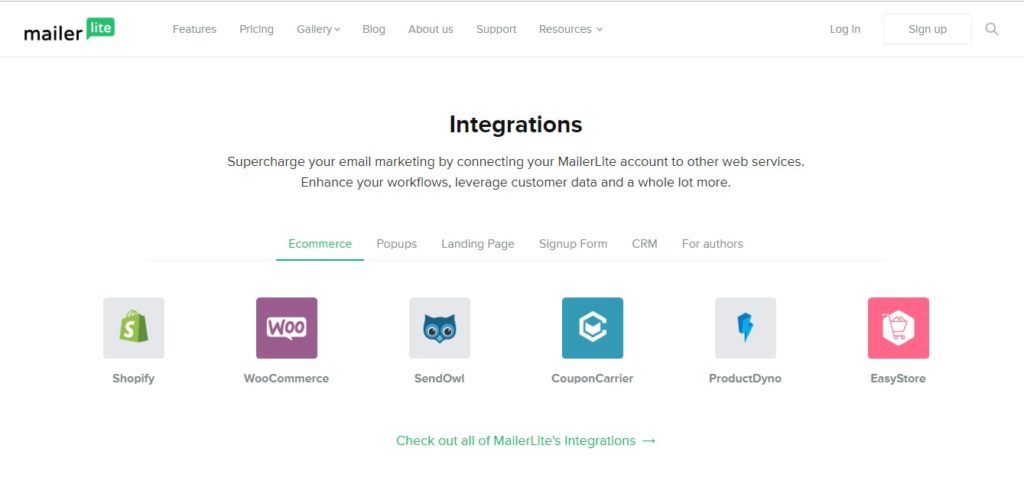The height and width of the screenshot is (494, 1024).
Task: Go to the Features page
Action: pos(194,29)
